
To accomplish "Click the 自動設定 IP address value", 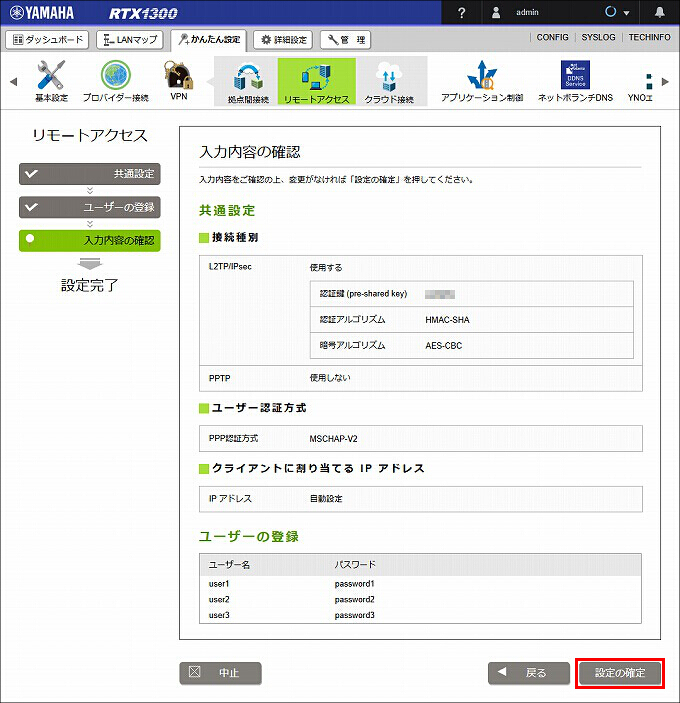I will tap(326, 499).
